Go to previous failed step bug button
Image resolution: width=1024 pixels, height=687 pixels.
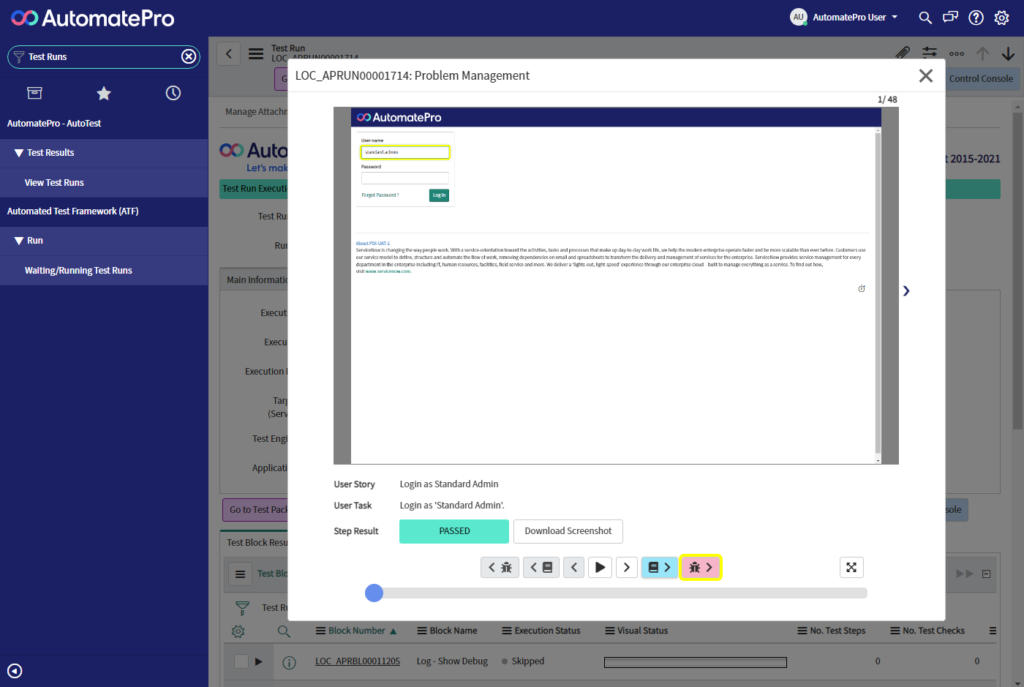[500, 568]
